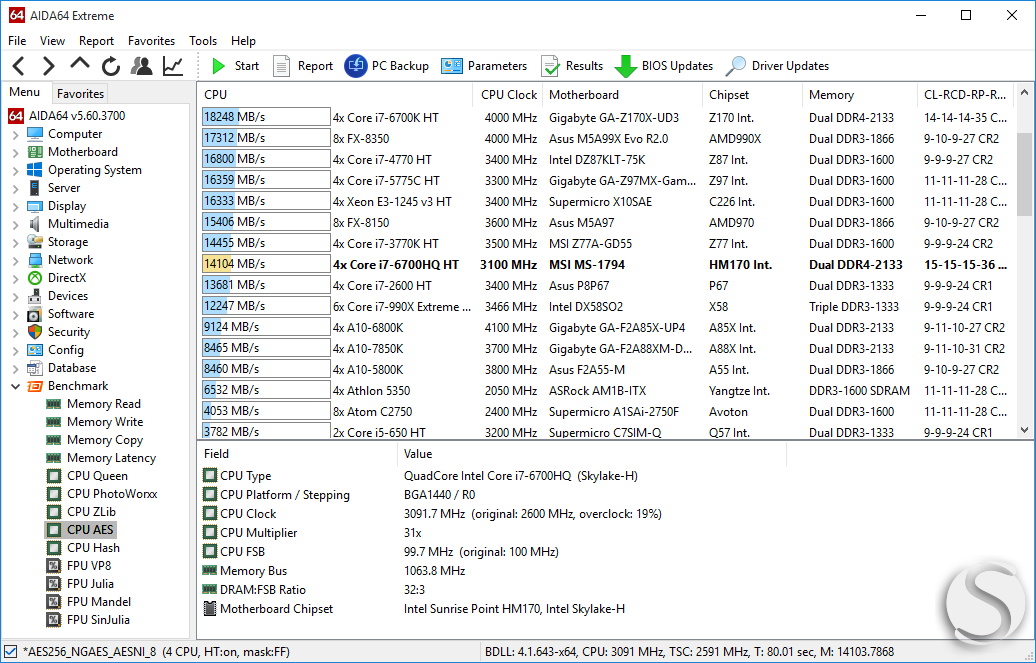1036x663 pixels.
Task: Switch to the Favorites sidebar tab
Action: [80, 94]
